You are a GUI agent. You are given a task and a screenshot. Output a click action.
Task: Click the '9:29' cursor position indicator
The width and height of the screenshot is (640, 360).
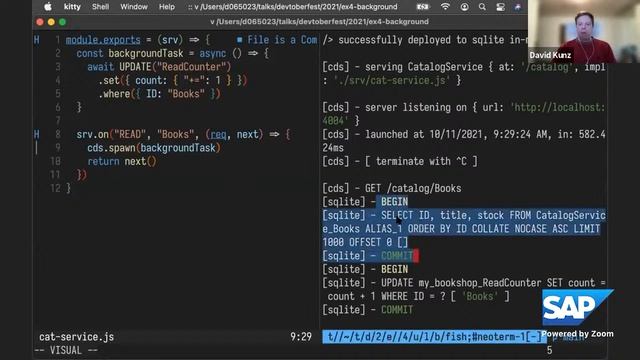pyautogui.click(x=301, y=337)
